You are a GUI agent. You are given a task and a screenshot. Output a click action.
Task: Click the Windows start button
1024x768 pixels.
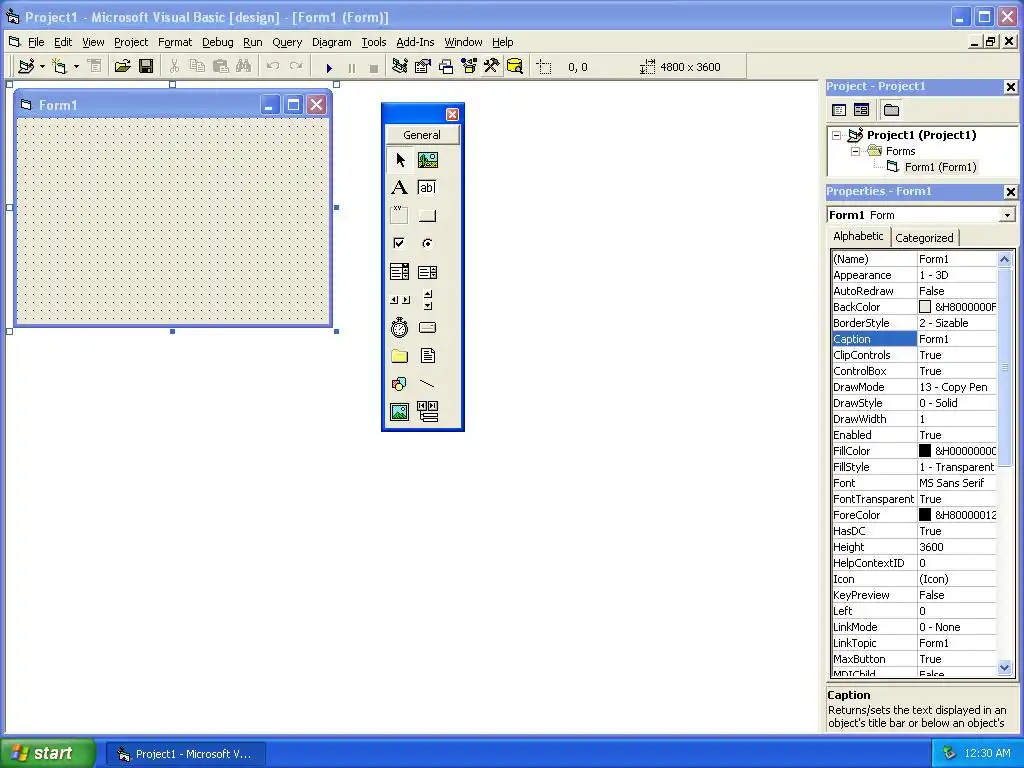coord(47,753)
